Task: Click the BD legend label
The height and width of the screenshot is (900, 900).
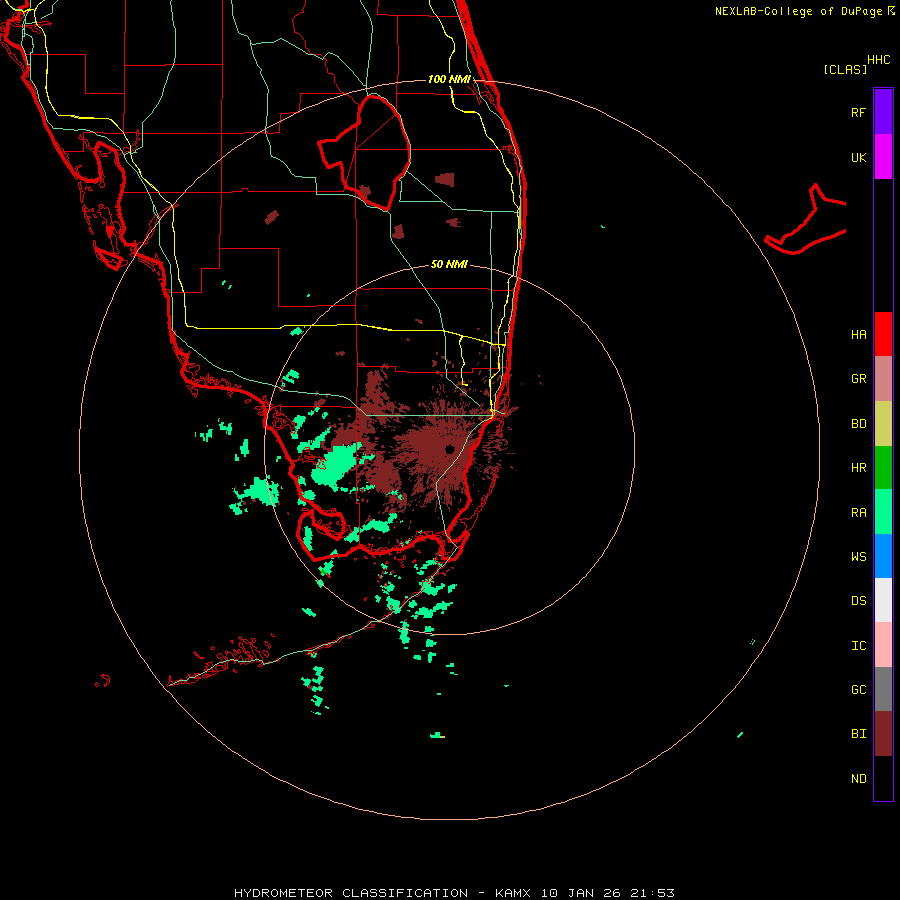Action: click(x=858, y=424)
